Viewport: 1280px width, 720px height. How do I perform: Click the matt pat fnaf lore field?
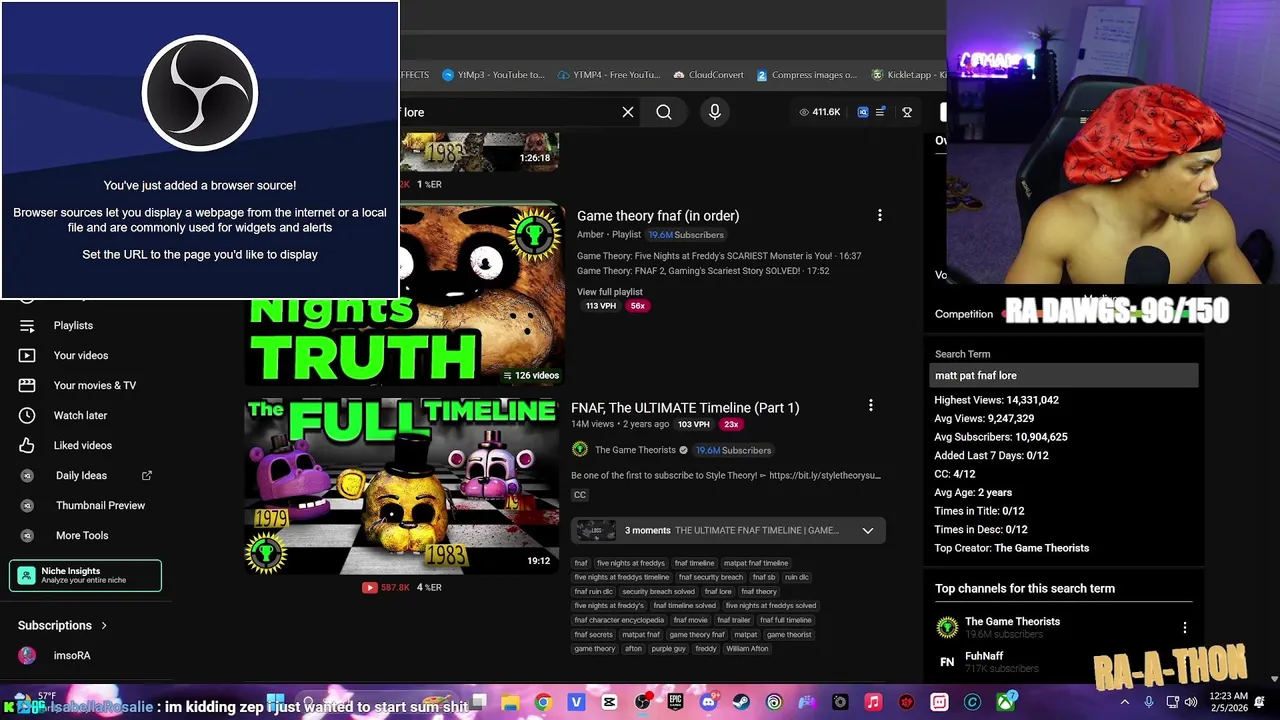(1064, 375)
